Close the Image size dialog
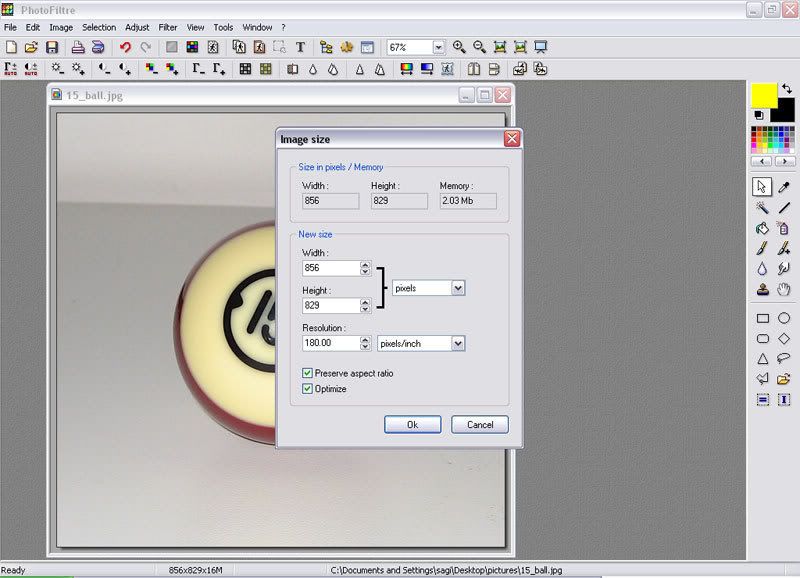Viewport: 800px width, 578px height. click(x=512, y=139)
